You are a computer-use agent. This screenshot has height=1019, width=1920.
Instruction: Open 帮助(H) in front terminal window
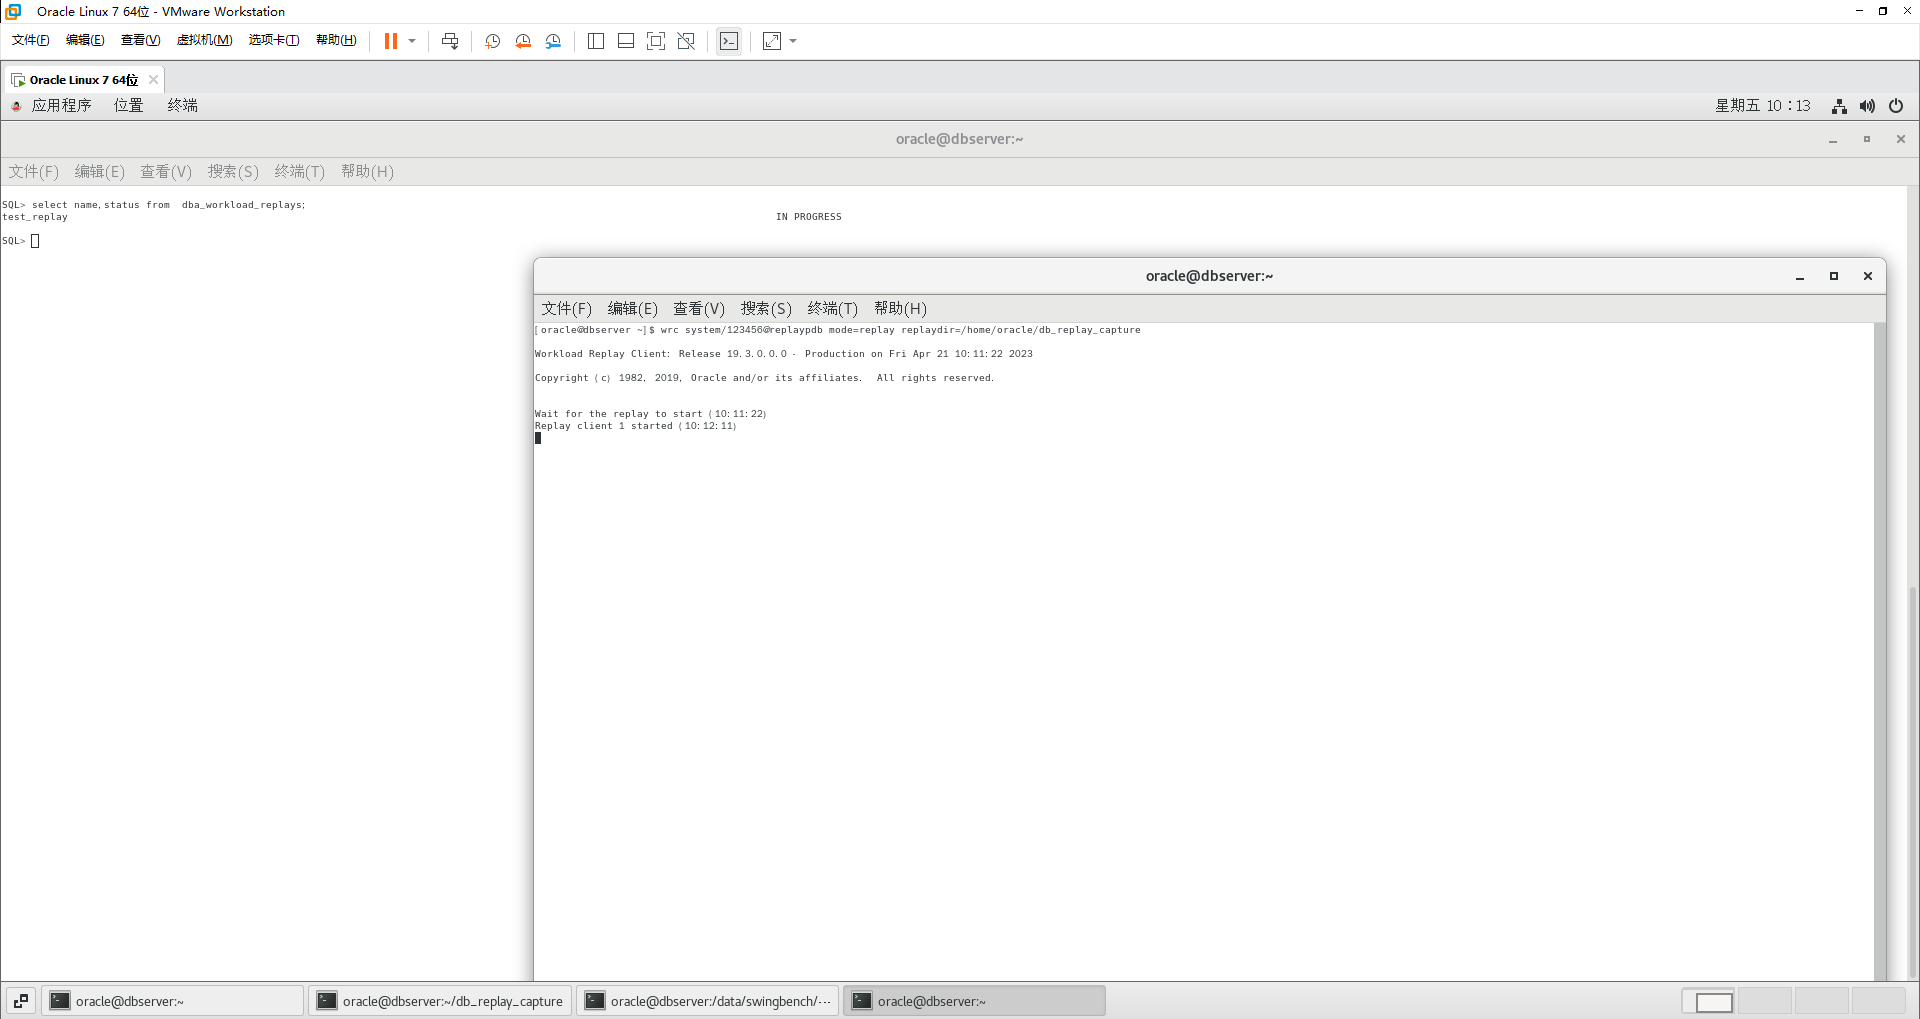coord(900,309)
